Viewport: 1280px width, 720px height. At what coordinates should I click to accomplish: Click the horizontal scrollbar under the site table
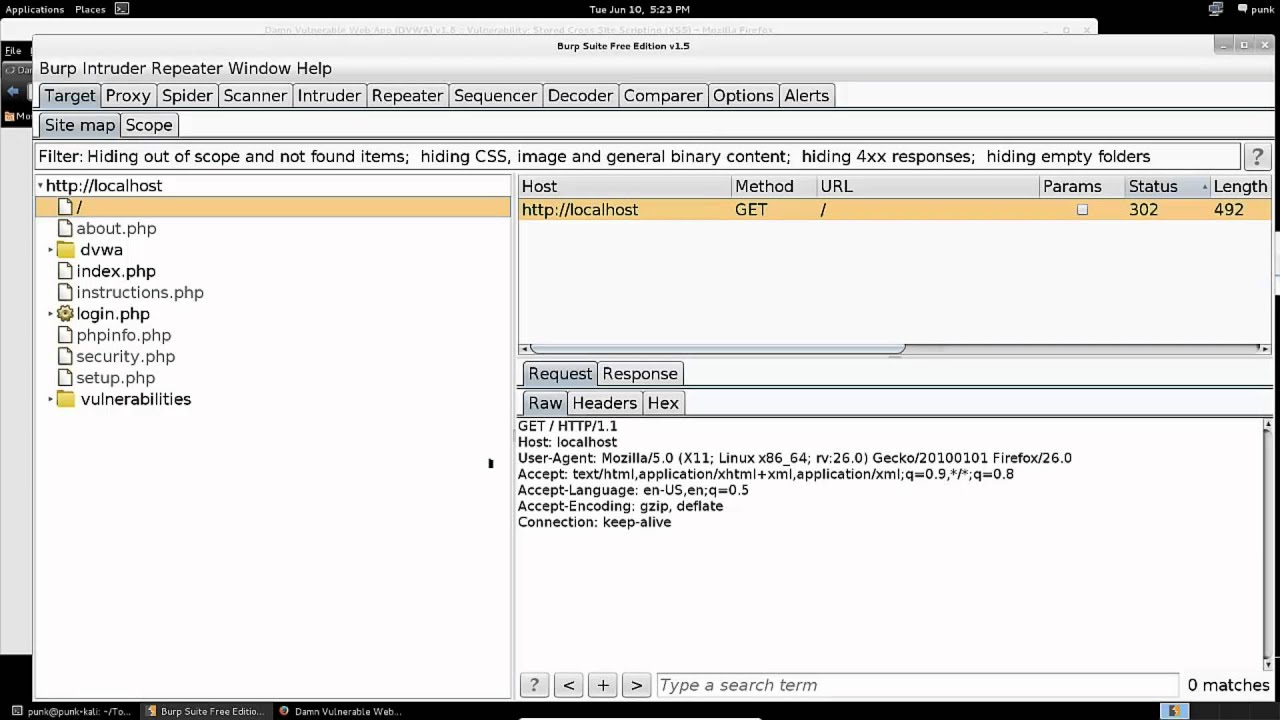pos(716,349)
